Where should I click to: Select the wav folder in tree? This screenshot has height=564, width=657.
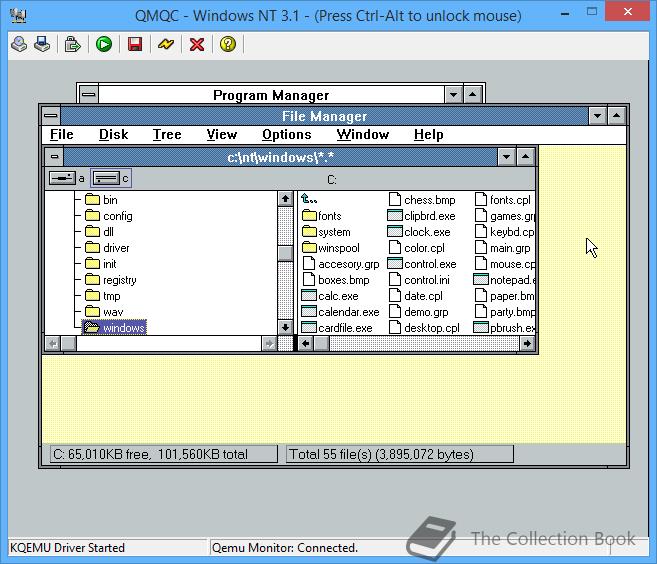coord(104,312)
